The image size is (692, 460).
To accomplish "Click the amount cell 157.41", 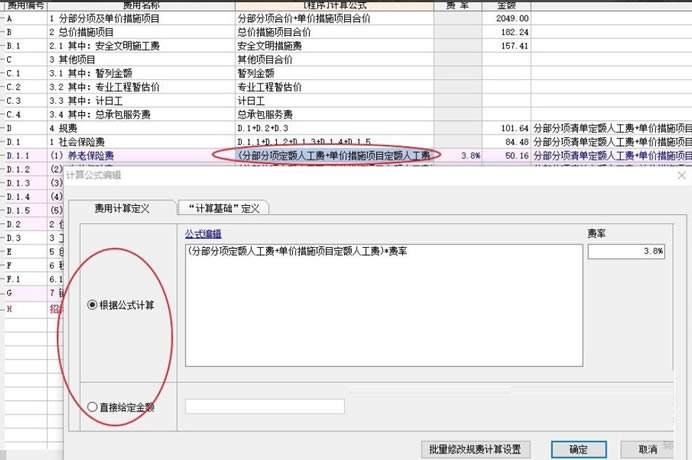I will coord(506,46).
